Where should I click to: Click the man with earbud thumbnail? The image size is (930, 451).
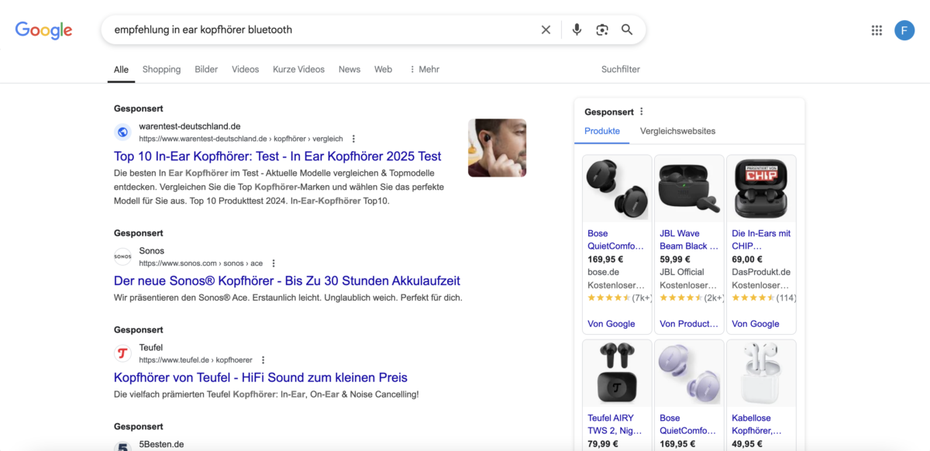point(497,148)
